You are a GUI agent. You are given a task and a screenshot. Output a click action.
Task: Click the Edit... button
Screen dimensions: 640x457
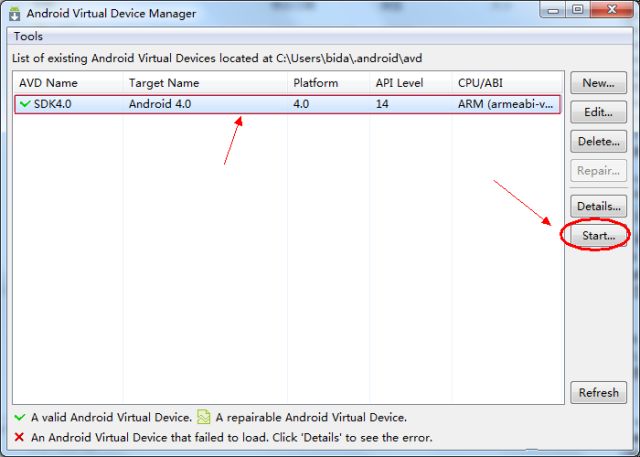click(598, 112)
